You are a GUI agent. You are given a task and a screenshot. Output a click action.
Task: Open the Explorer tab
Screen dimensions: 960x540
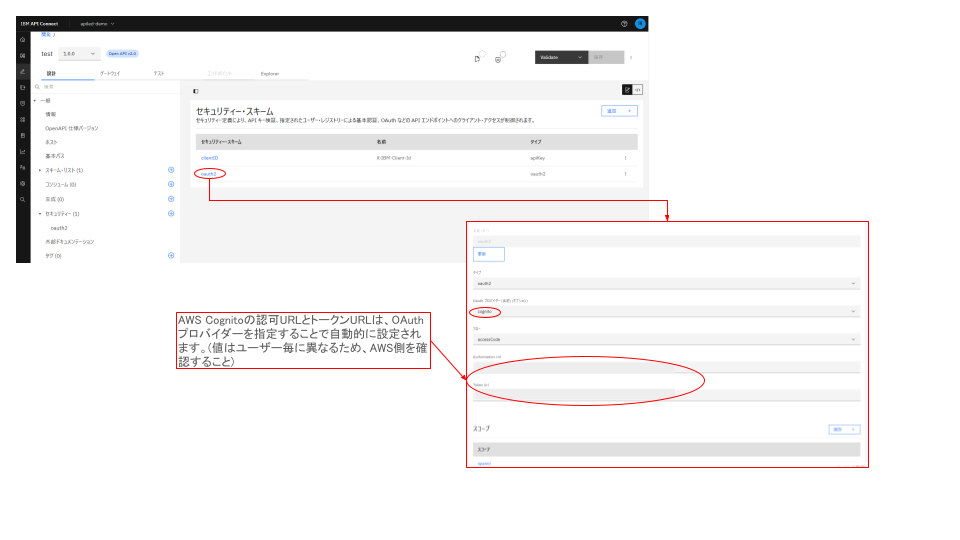pyautogui.click(x=269, y=73)
